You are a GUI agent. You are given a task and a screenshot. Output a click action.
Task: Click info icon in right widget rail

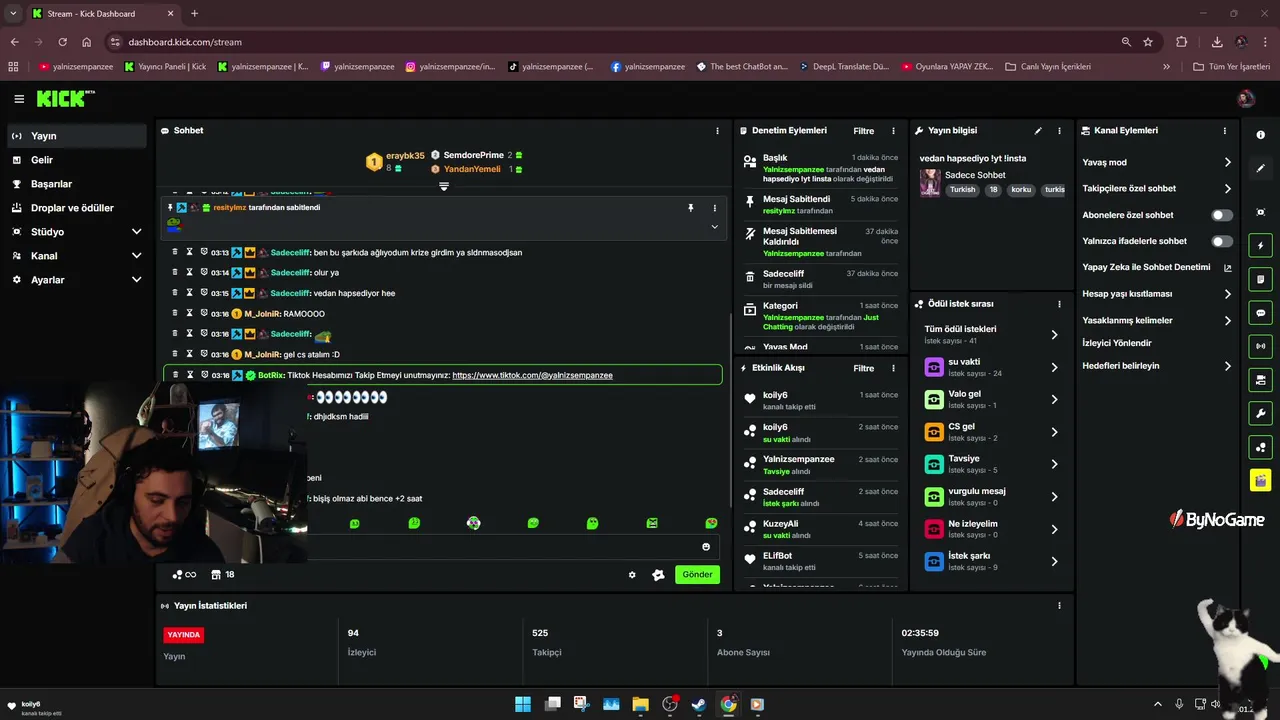[1260, 135]
